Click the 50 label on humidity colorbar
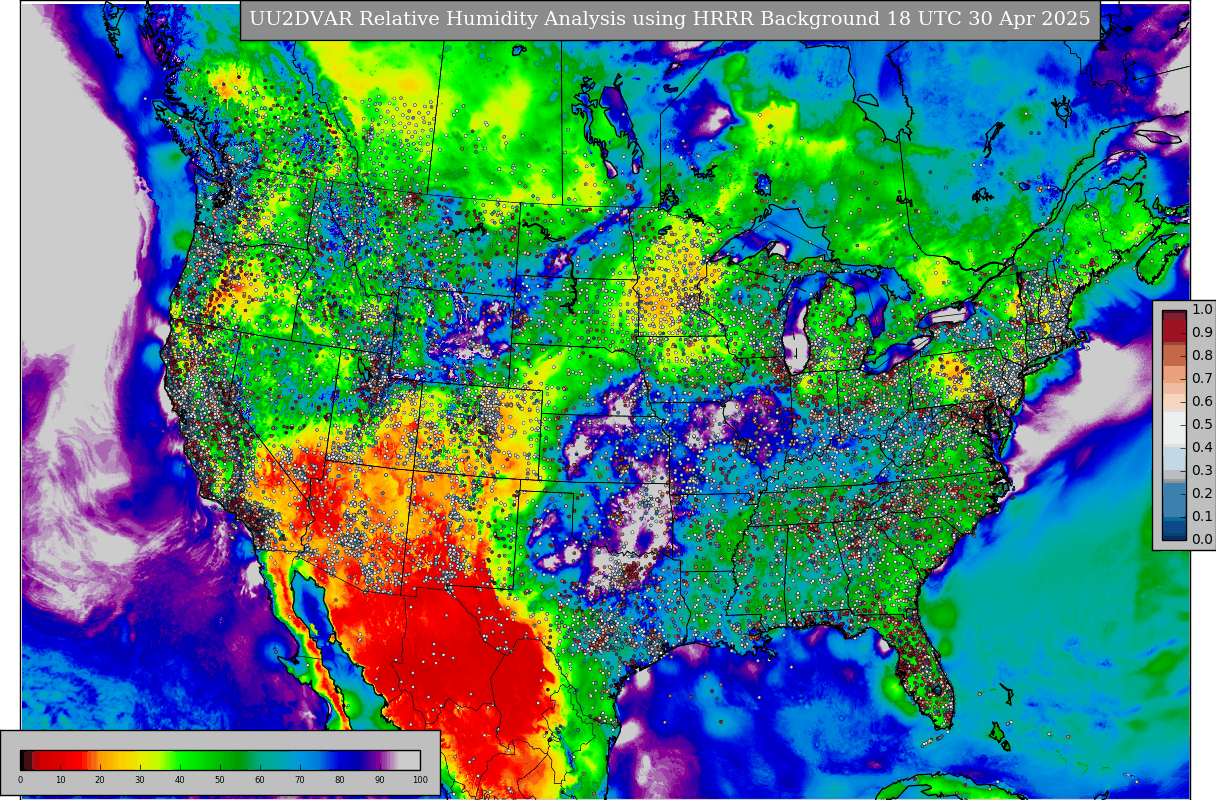This screenshot has height=800, width=1216. point(220,780)
